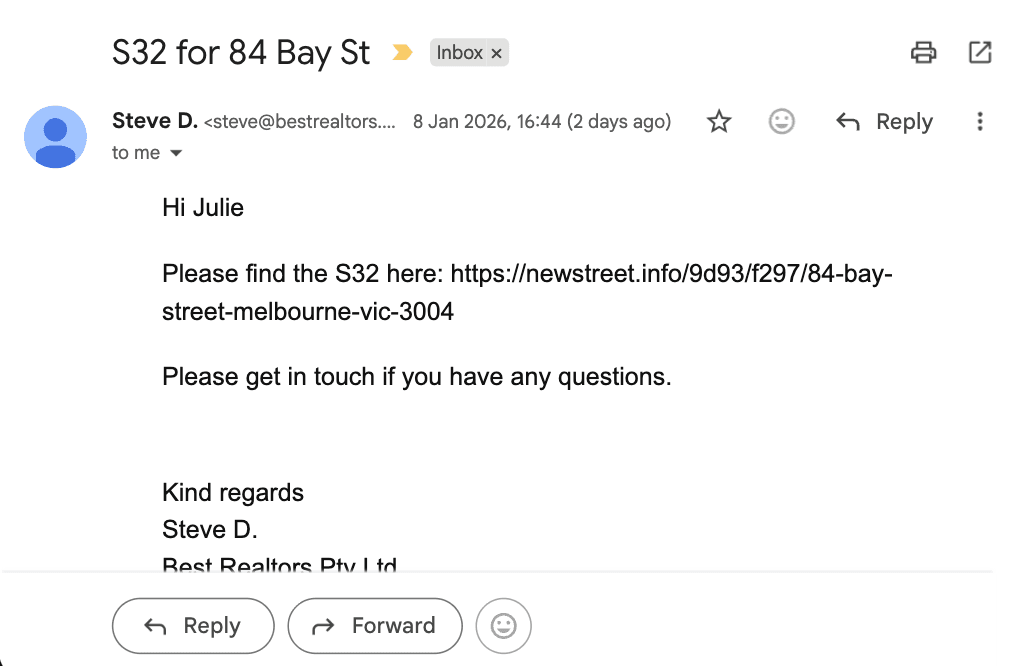Click Steve D.'s profile avatar
This screenshot has height=666, width=1020.
(x=55, y=137)
